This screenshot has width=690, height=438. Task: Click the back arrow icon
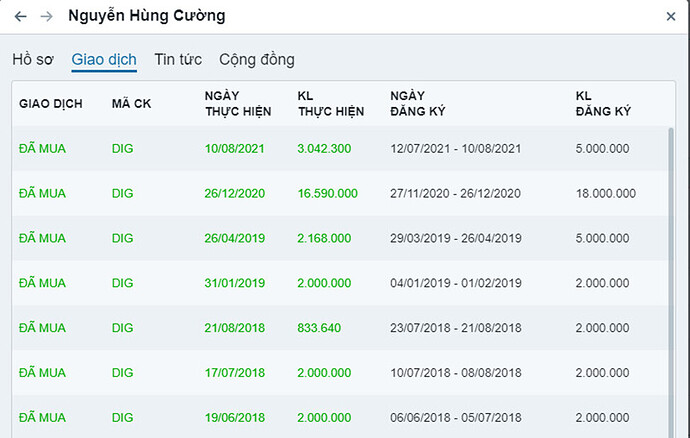(x=21, y=17)
